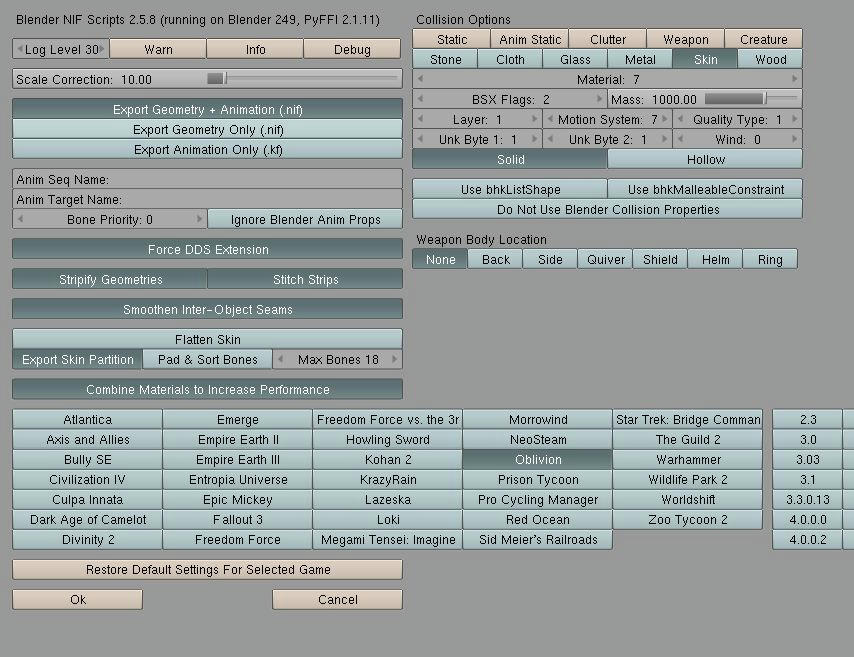
Task: Select Stone collision material
Action: click(x=446, y=59)
